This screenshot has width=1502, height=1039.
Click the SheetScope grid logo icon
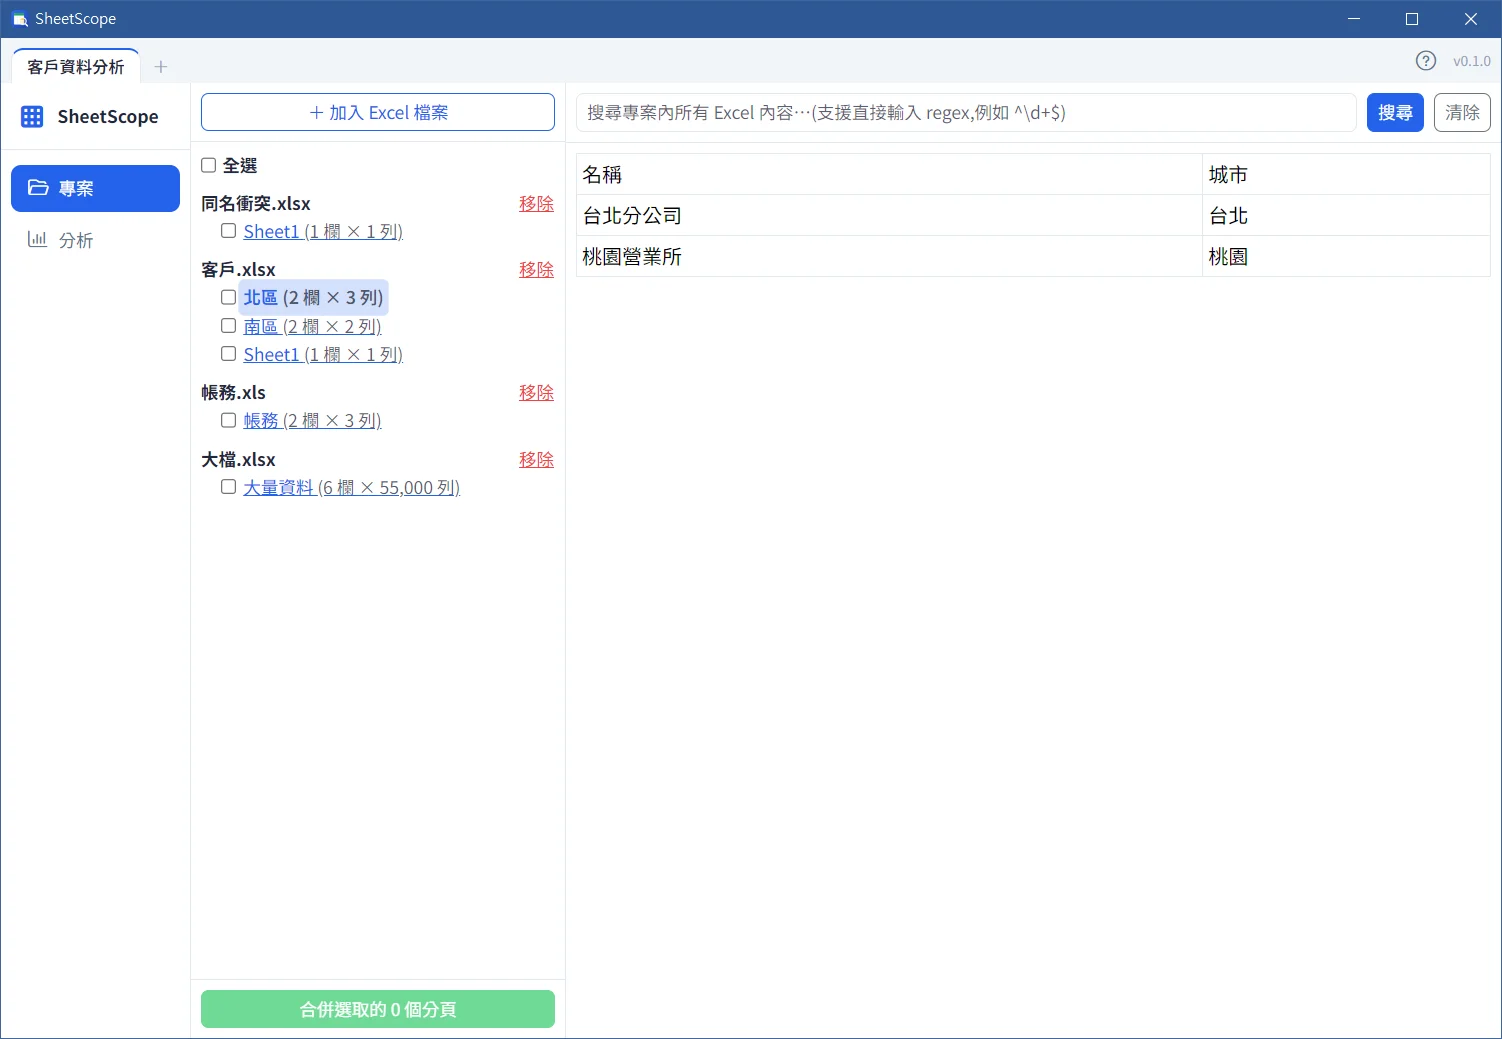click(32, 117)
